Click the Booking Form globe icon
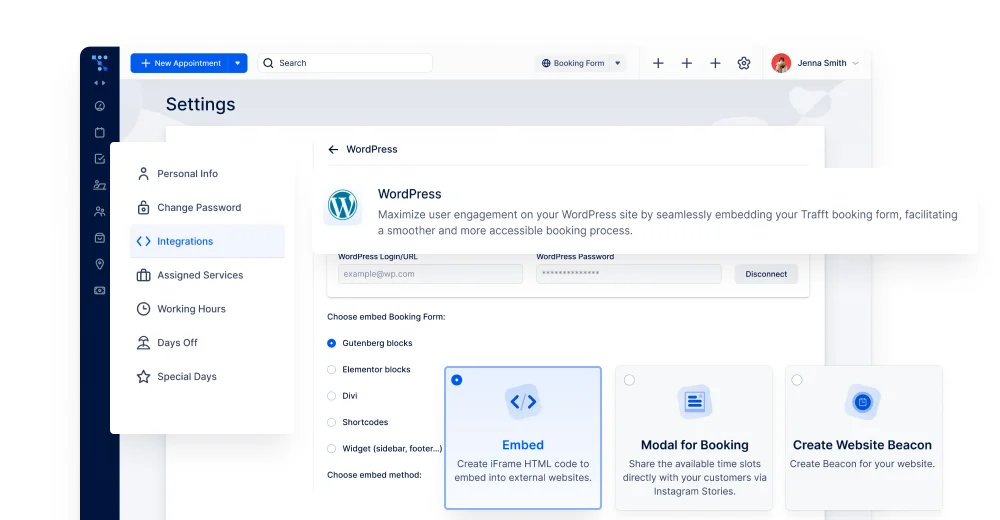The height and width of the screenshot is (520, 1000). 546,63
